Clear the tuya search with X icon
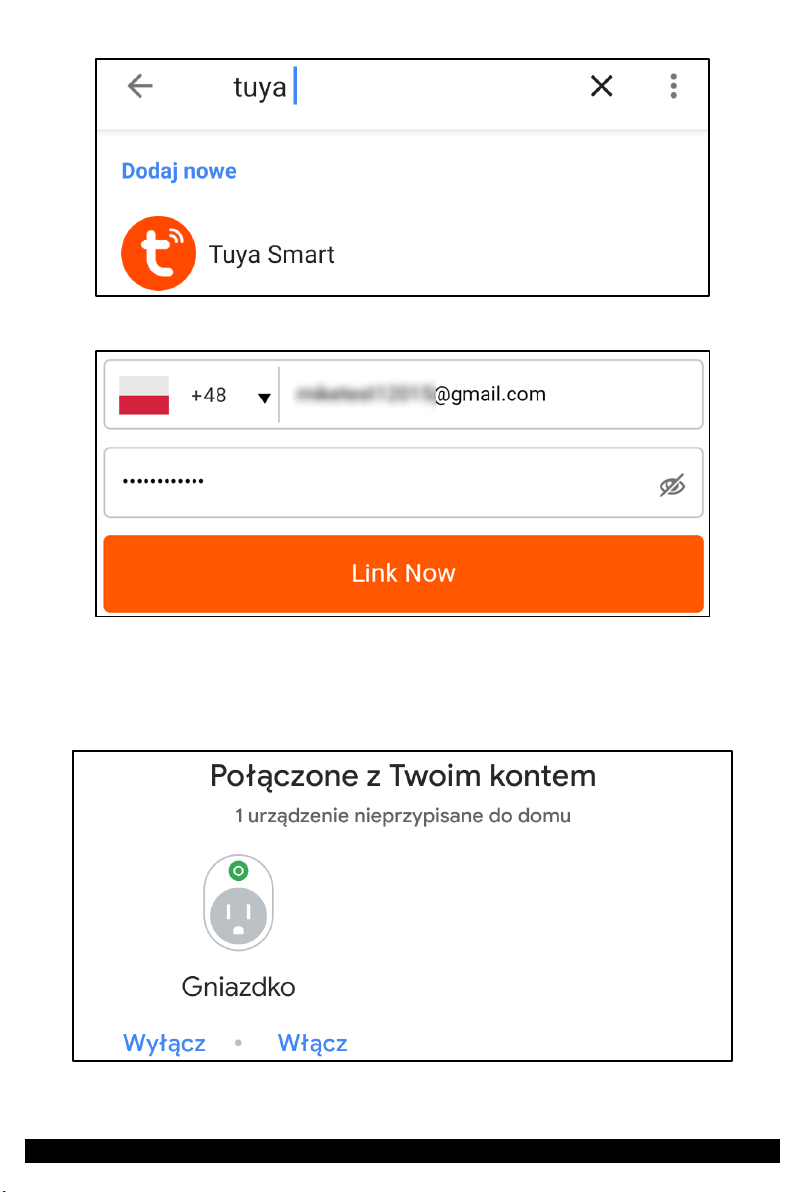Image resolution: width=806 pixels, height=1192 pixels. [601, 86]
